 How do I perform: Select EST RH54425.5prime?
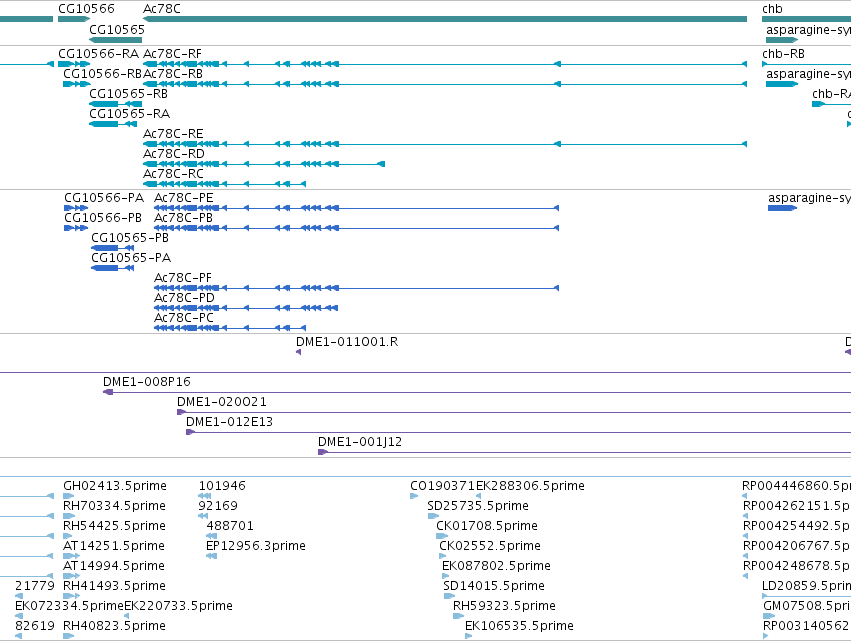68,536
